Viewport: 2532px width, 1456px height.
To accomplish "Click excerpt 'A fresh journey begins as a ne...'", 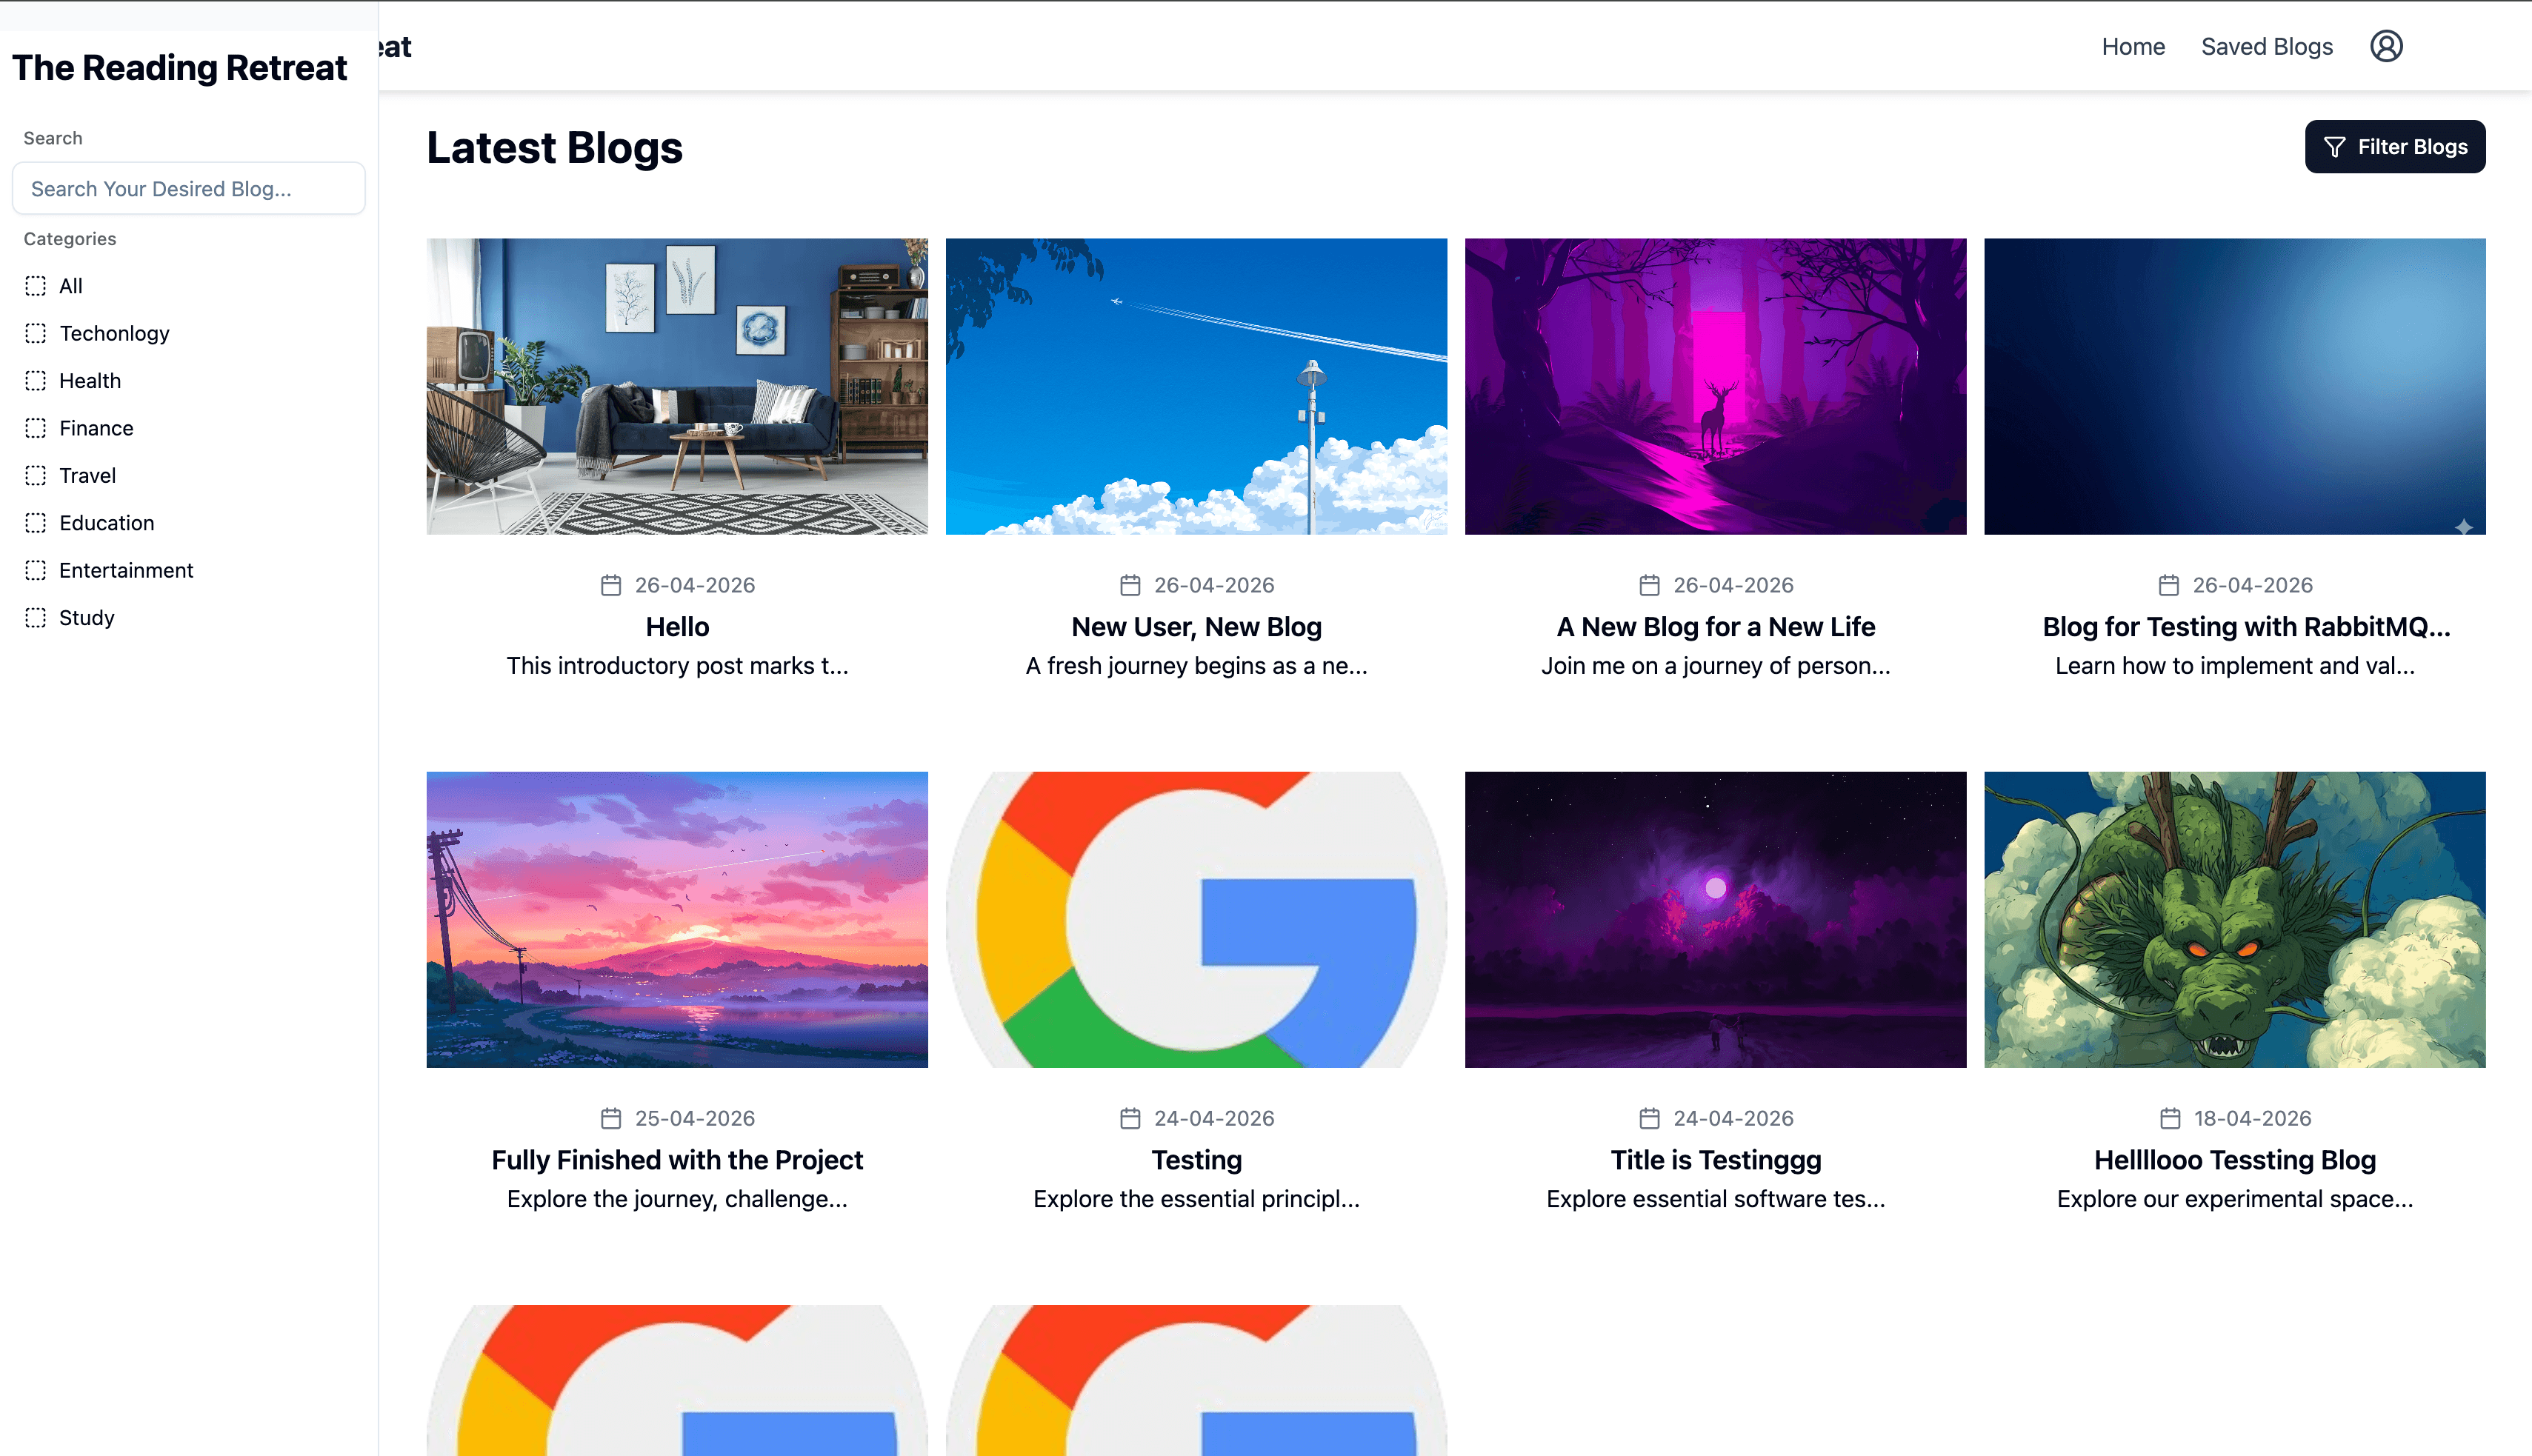I will pos(1196,666).
